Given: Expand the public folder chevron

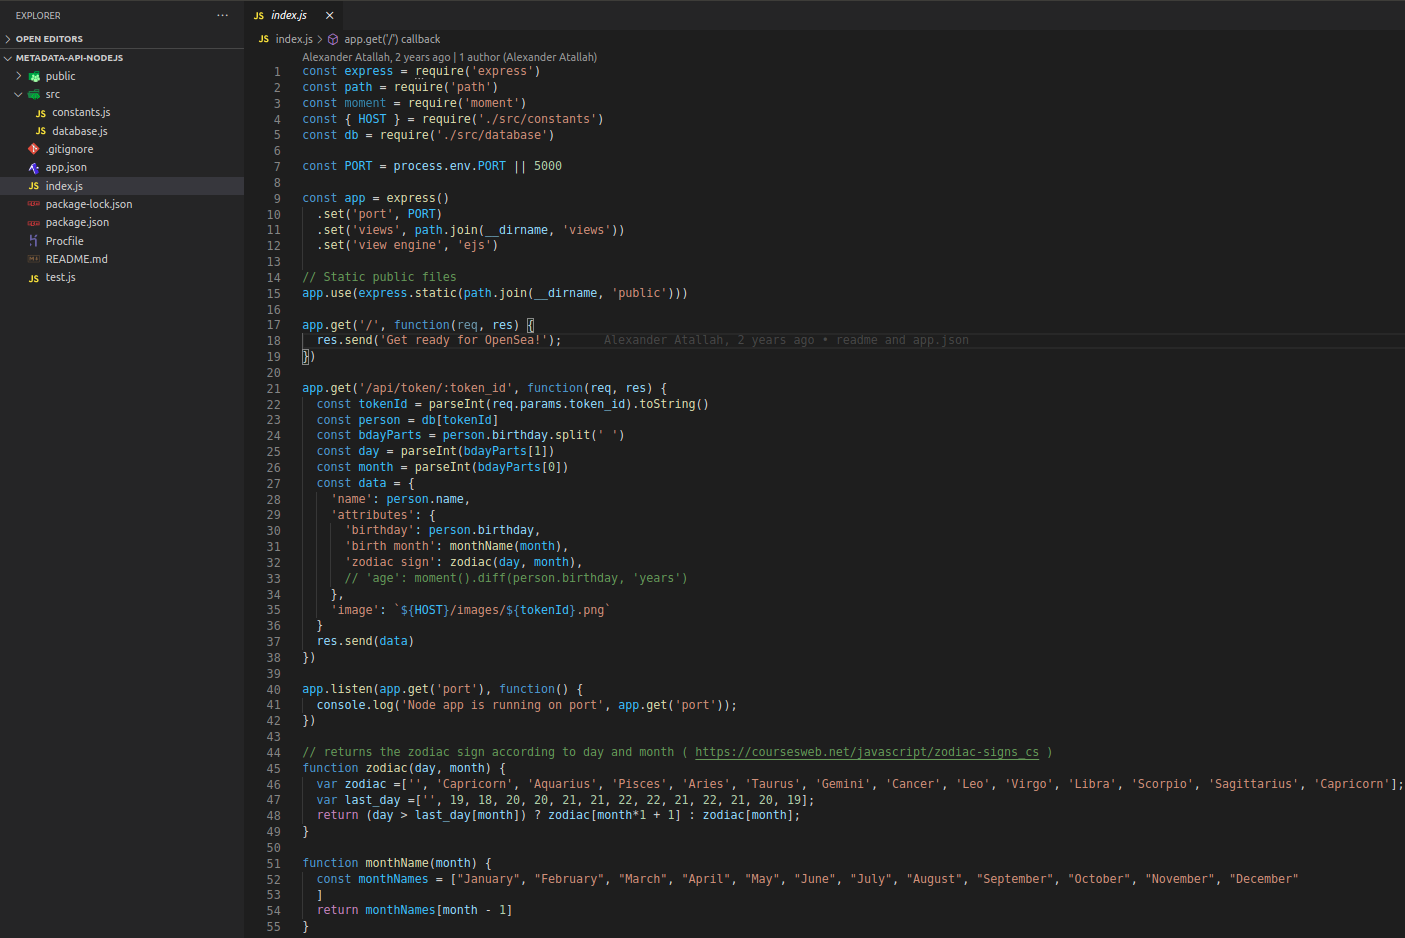Looking at the screenshot, I should click(18, 76).
